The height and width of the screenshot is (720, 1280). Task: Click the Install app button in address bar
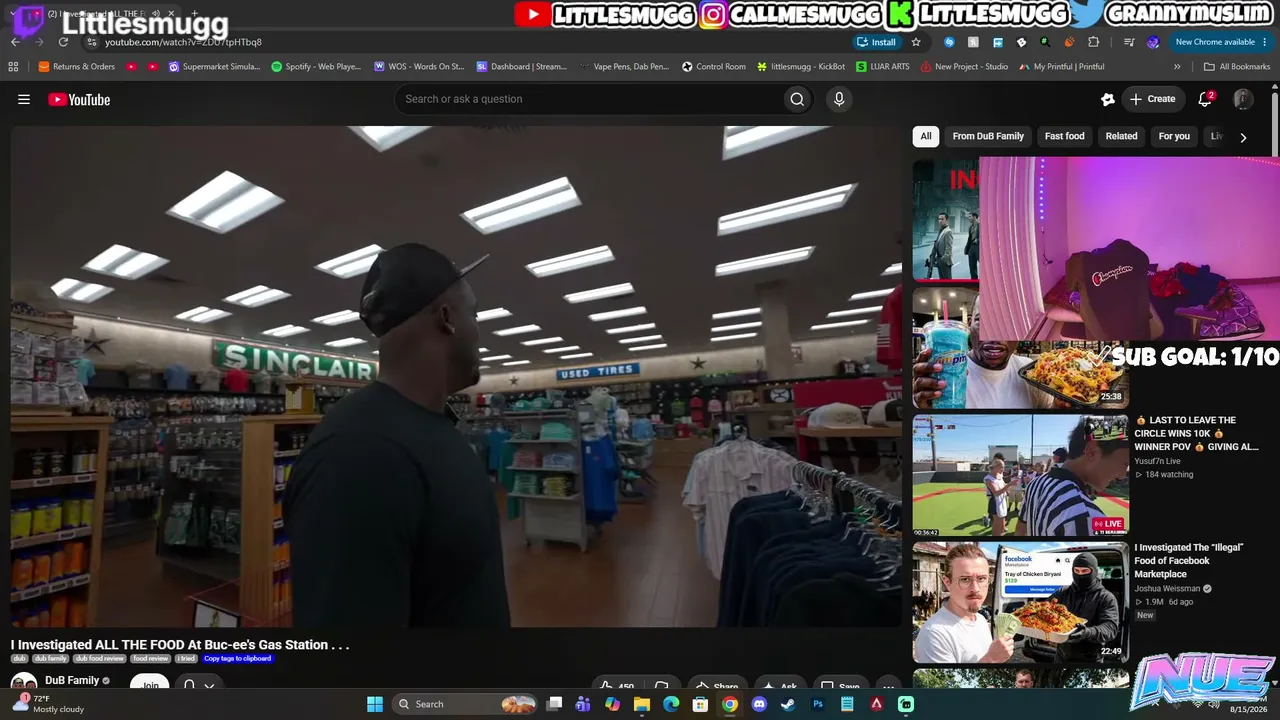pos(877,42)
